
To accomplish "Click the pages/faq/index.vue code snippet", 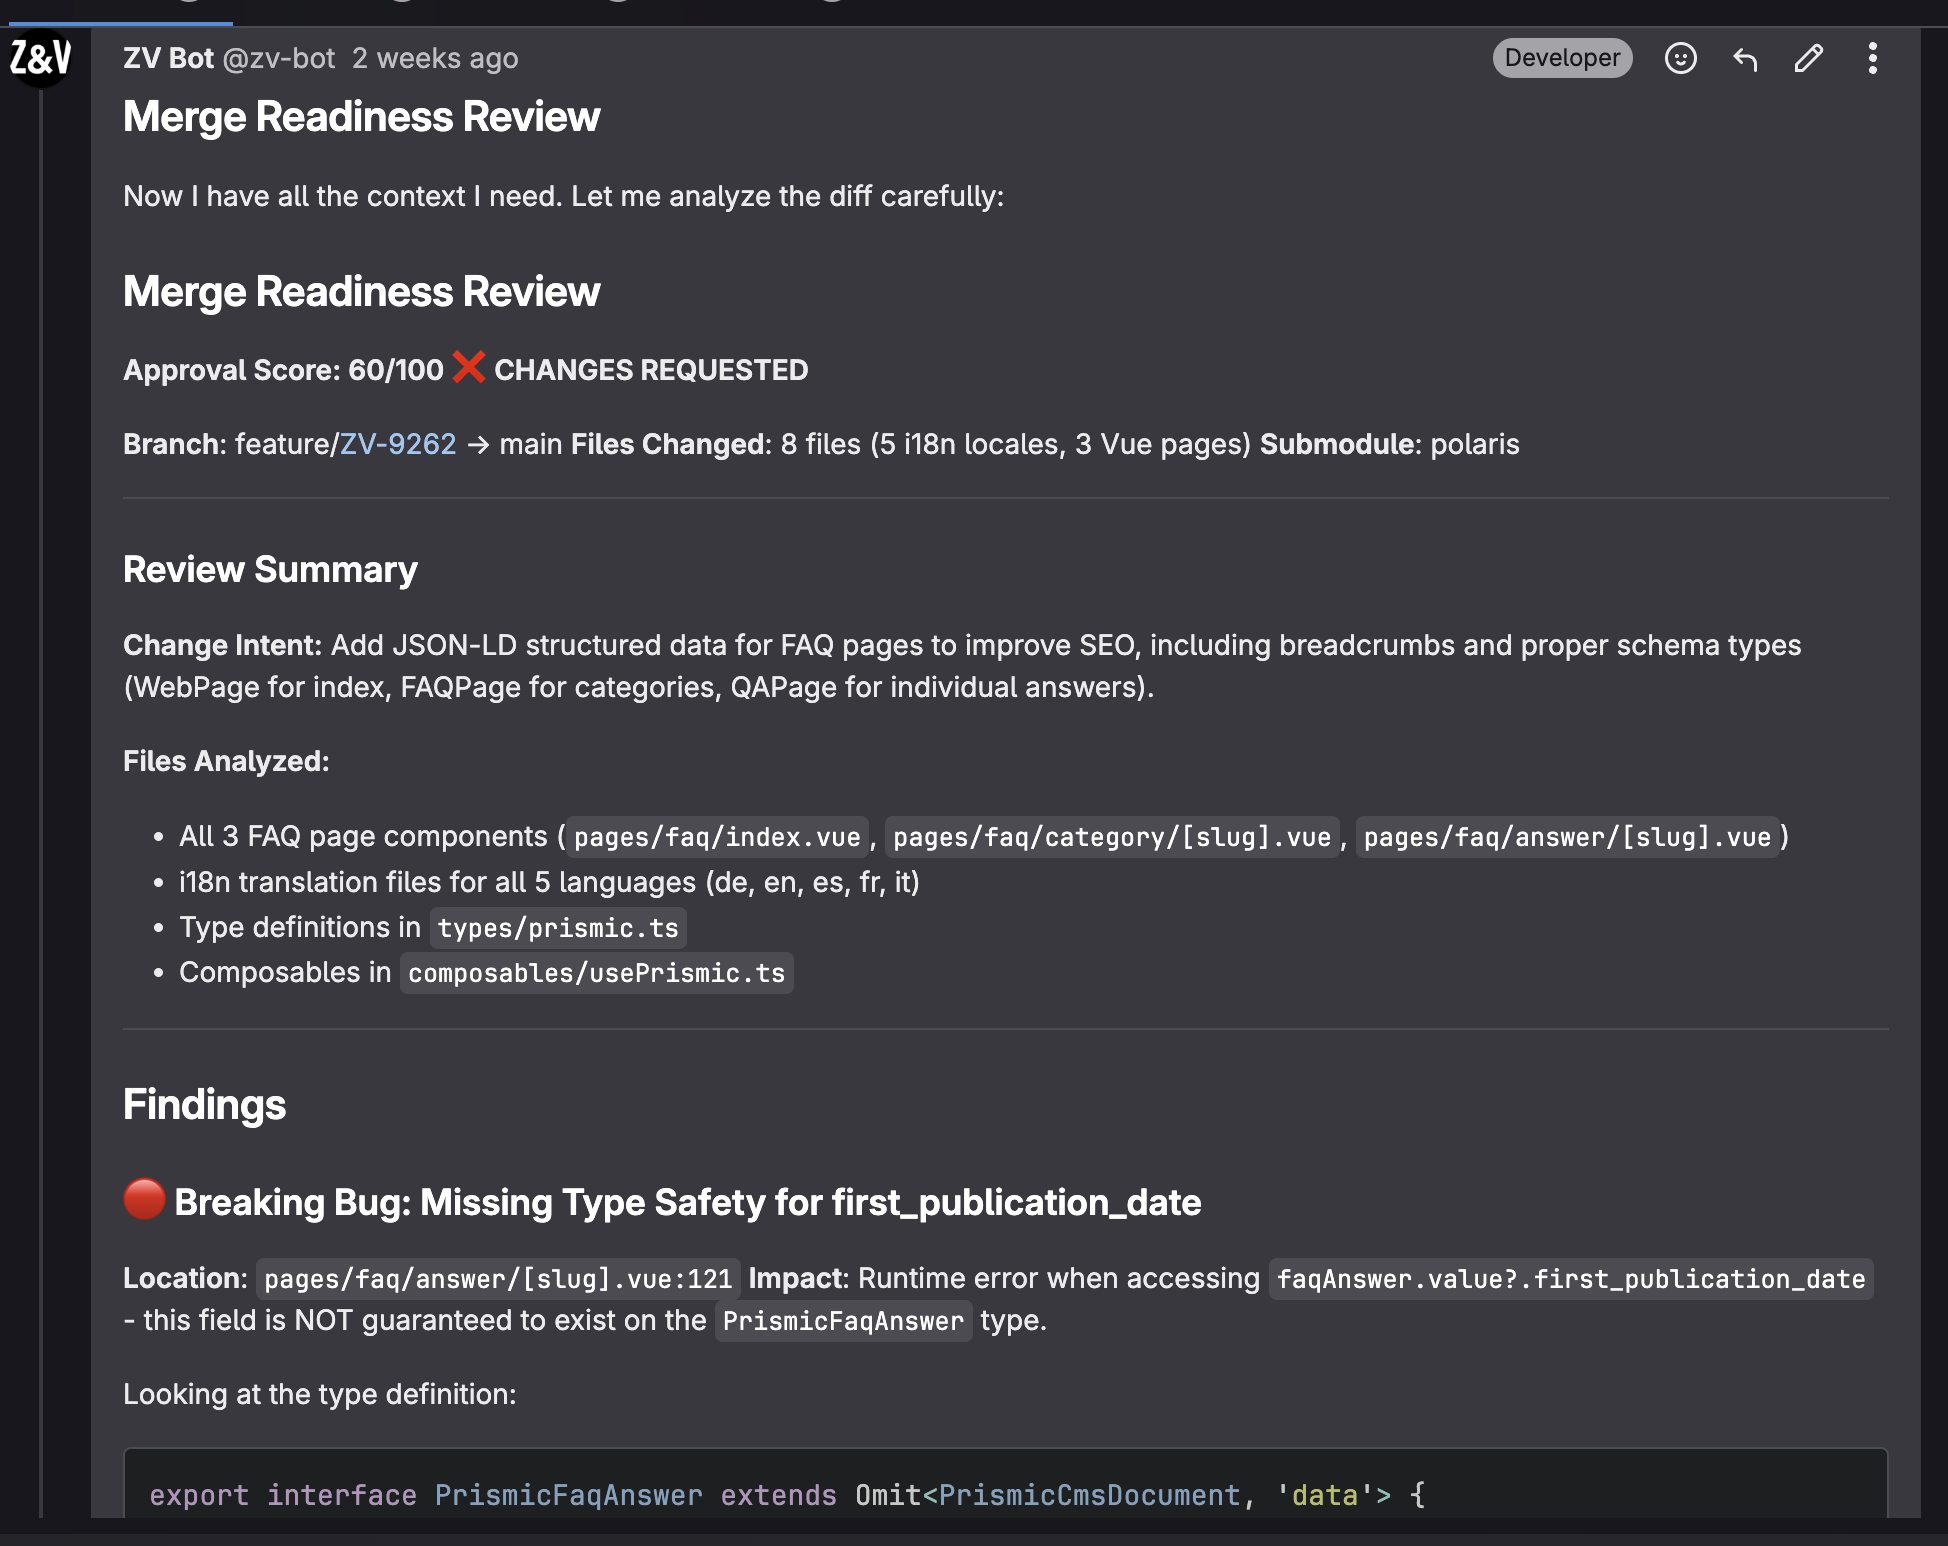I will 717,837.
